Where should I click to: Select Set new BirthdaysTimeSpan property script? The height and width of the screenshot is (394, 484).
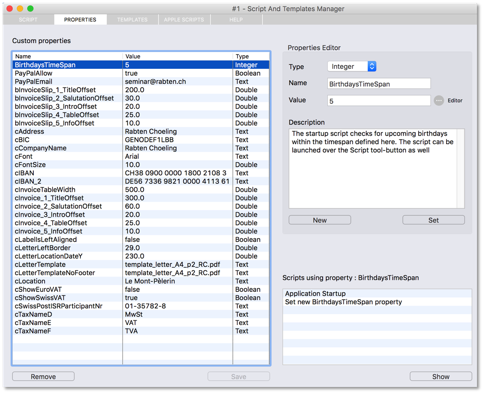(377, 302)
